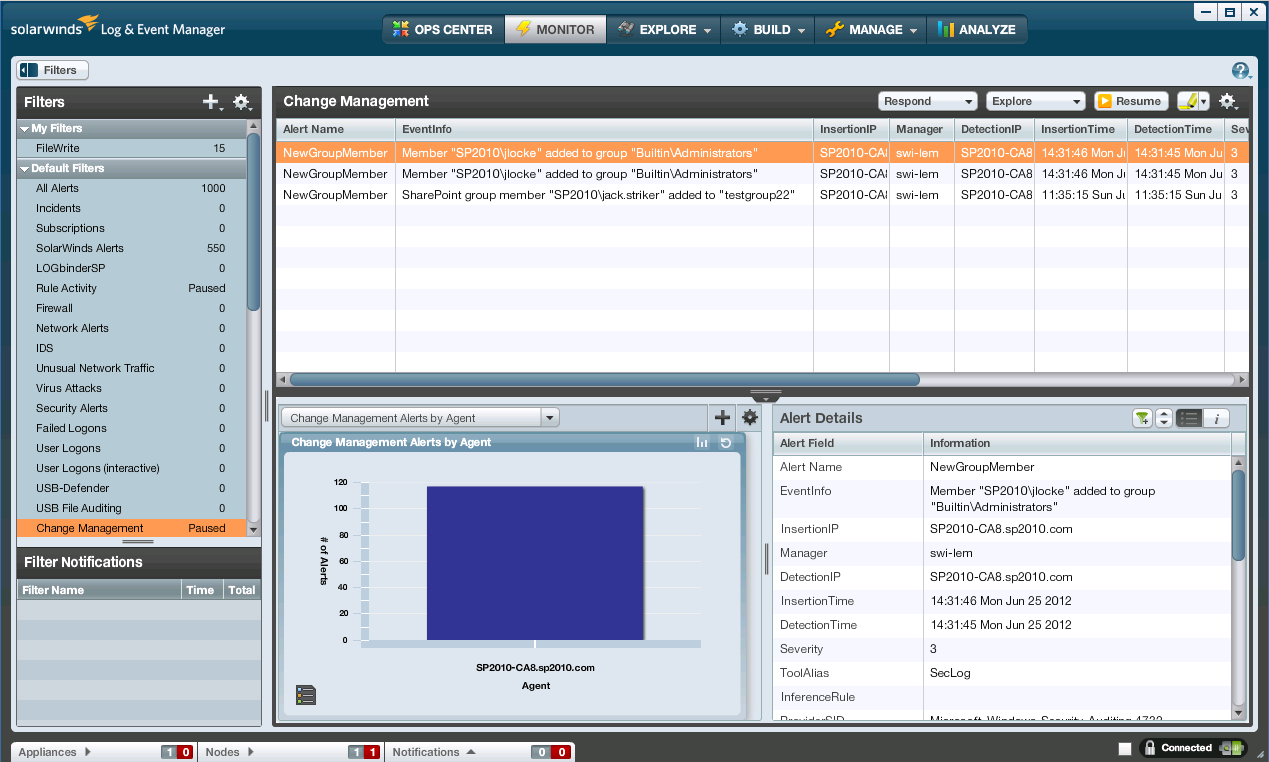Step through alerts with the up/down stepper
This screenshot has width=1269, height=762.
(x=1163, y=419)
